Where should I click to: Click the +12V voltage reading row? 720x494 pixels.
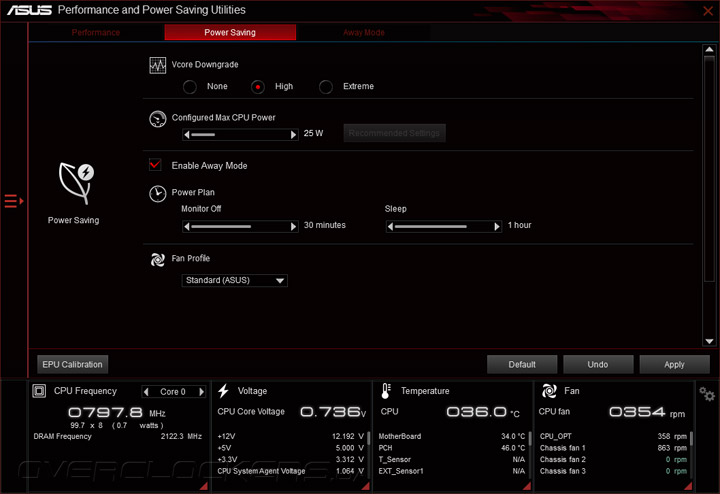[291, 436]
